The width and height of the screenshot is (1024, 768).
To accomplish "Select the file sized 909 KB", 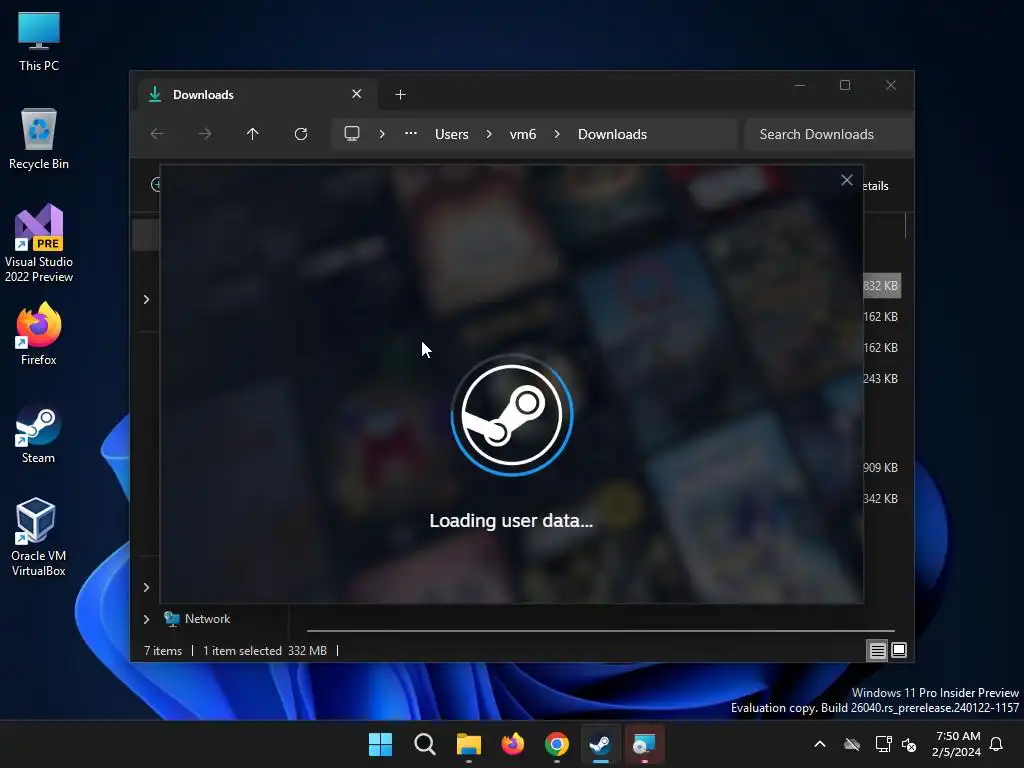I will (880, 468).
